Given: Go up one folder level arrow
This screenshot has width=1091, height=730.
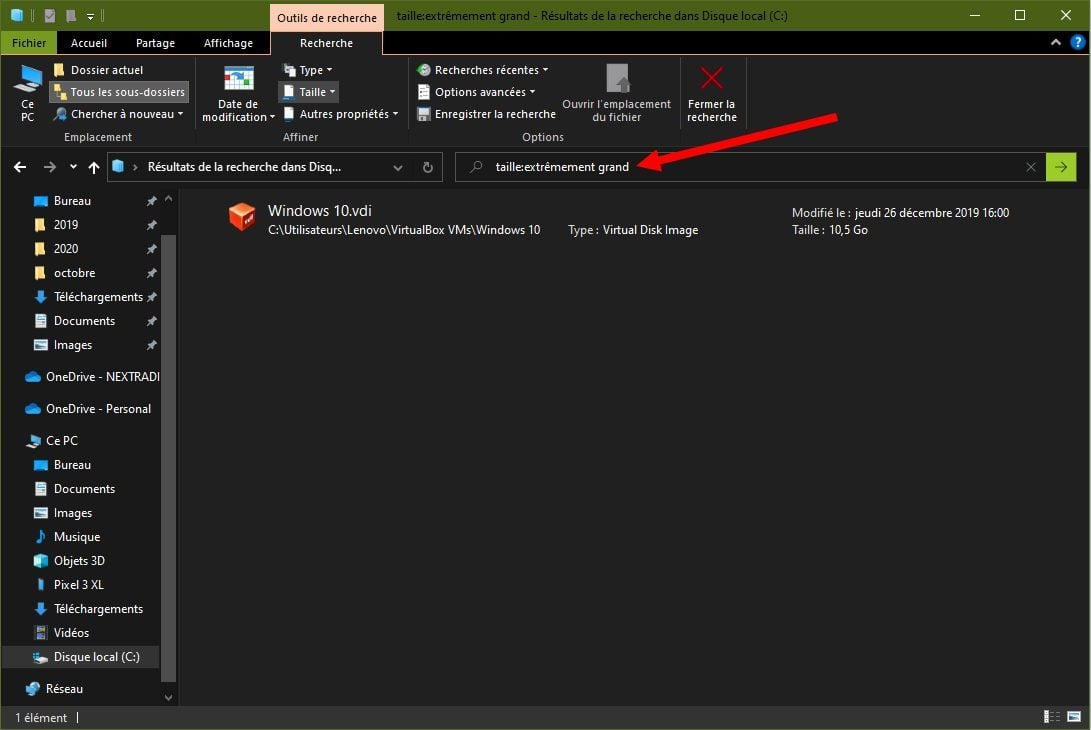Looking at the screenshot, I should pos(94,167).
